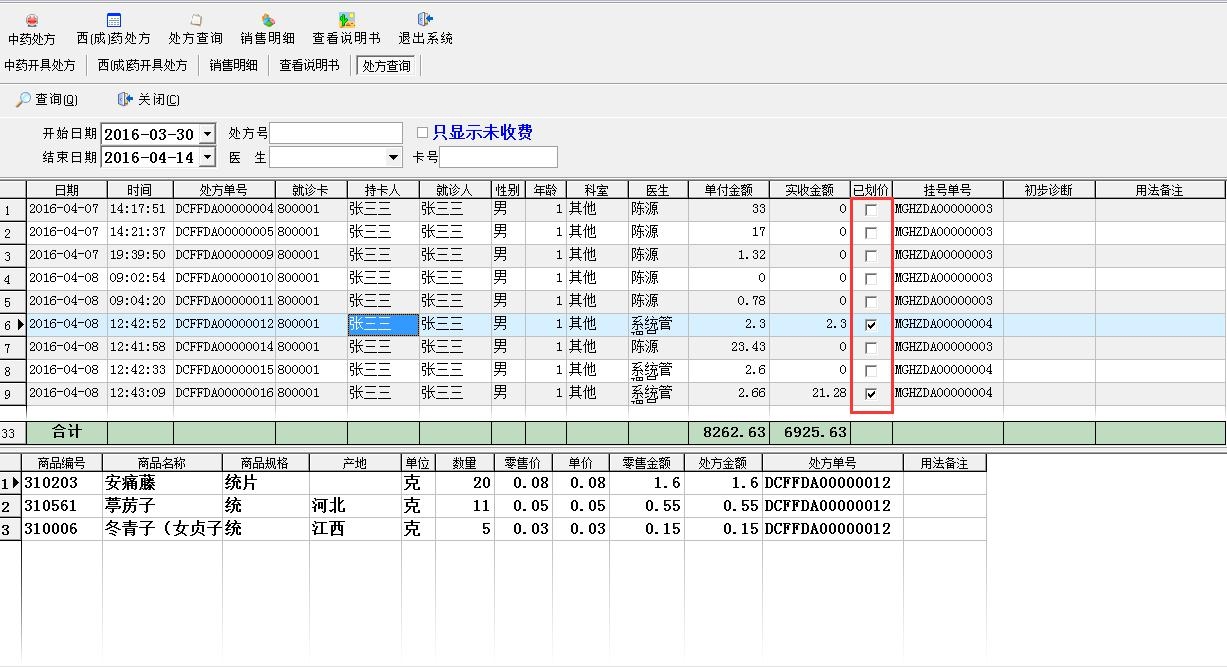1227x667 pixels.
Task: Click 挂号单号 MGHZDA00000004 in 12:42:52 row
Action: [x=947, y=325]
